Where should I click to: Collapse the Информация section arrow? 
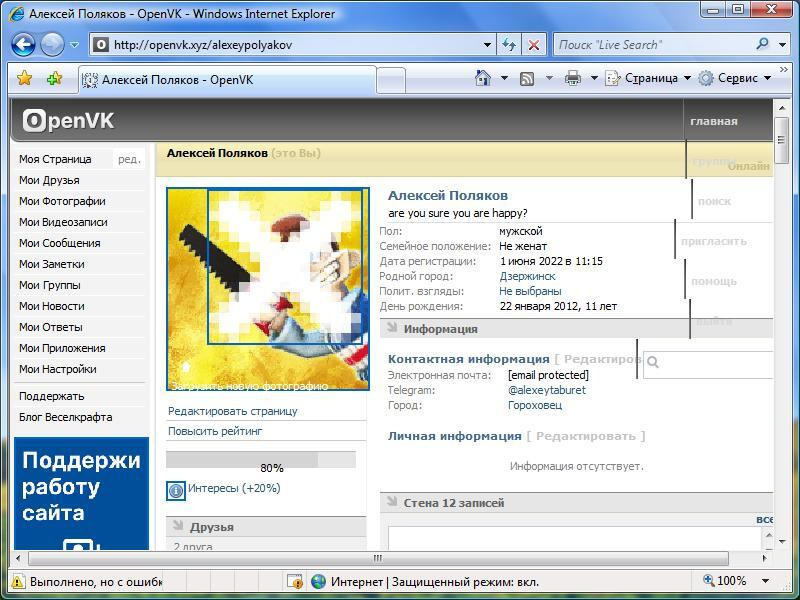pyautogui.click(x=392, y=327)
